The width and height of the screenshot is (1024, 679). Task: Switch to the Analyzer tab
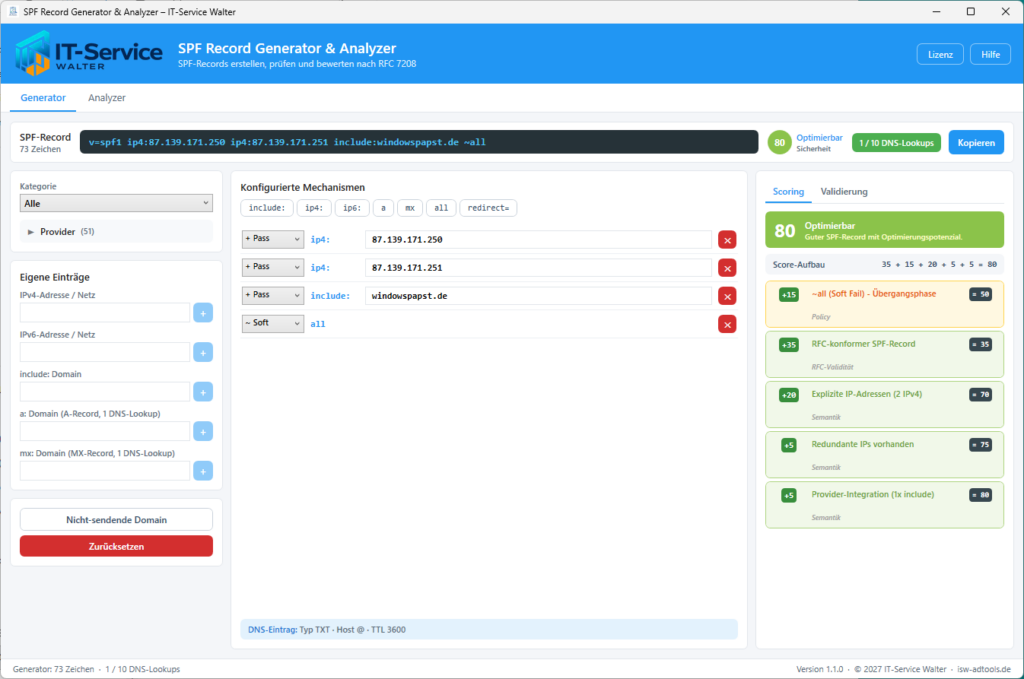tap(106, 98)
